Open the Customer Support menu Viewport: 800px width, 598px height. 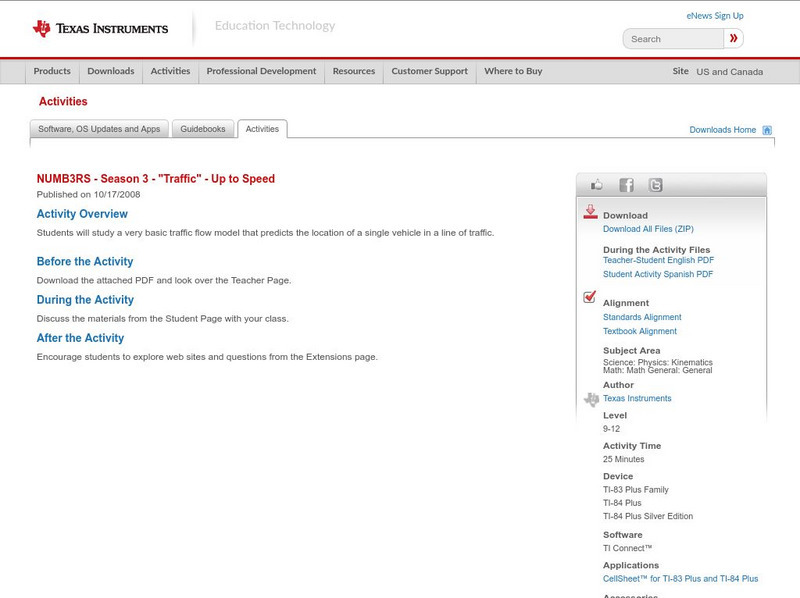(429, 72)
